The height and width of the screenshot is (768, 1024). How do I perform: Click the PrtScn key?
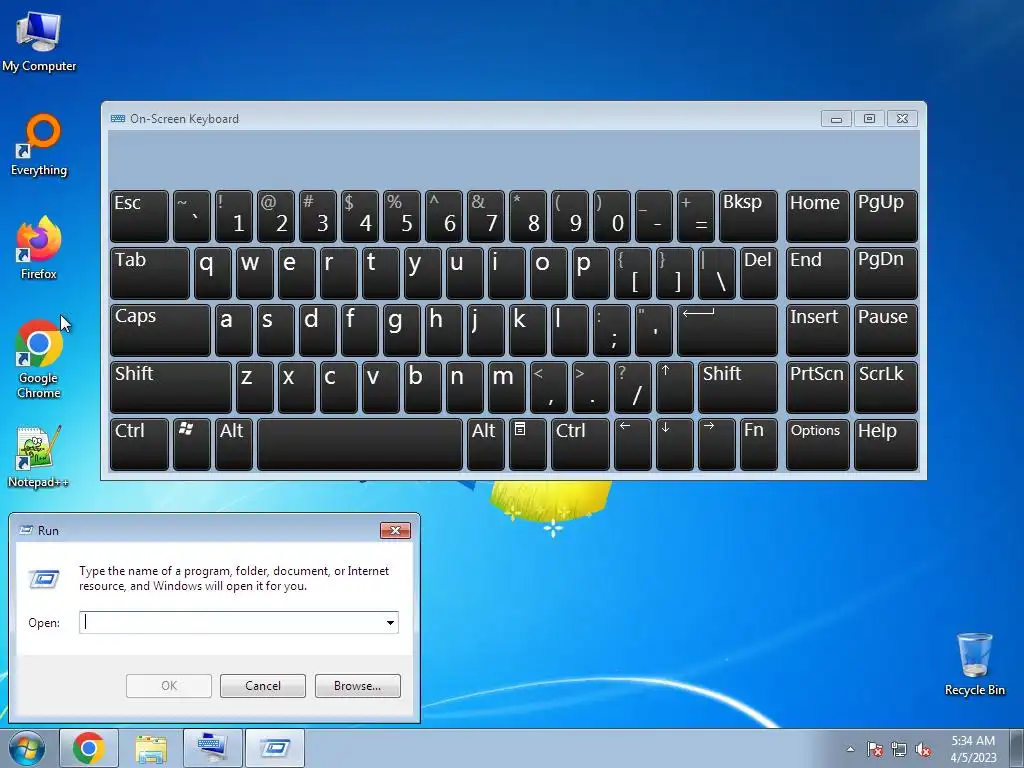click(x=818, y=388)
